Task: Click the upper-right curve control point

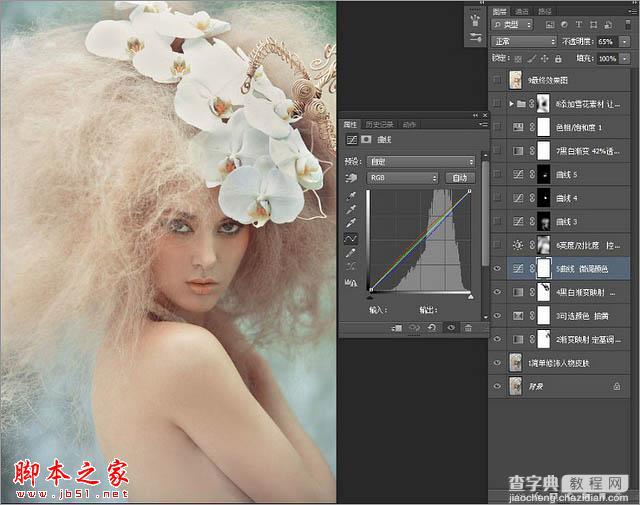Action: [x=469, y=191]
